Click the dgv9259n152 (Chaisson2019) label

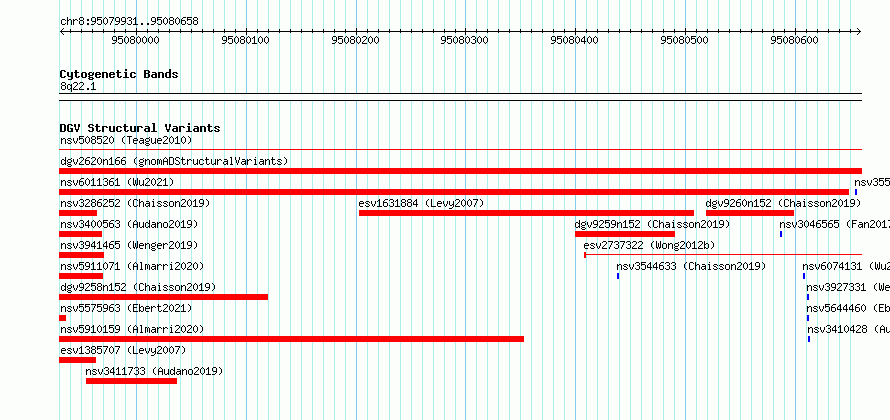click(653, 224)
